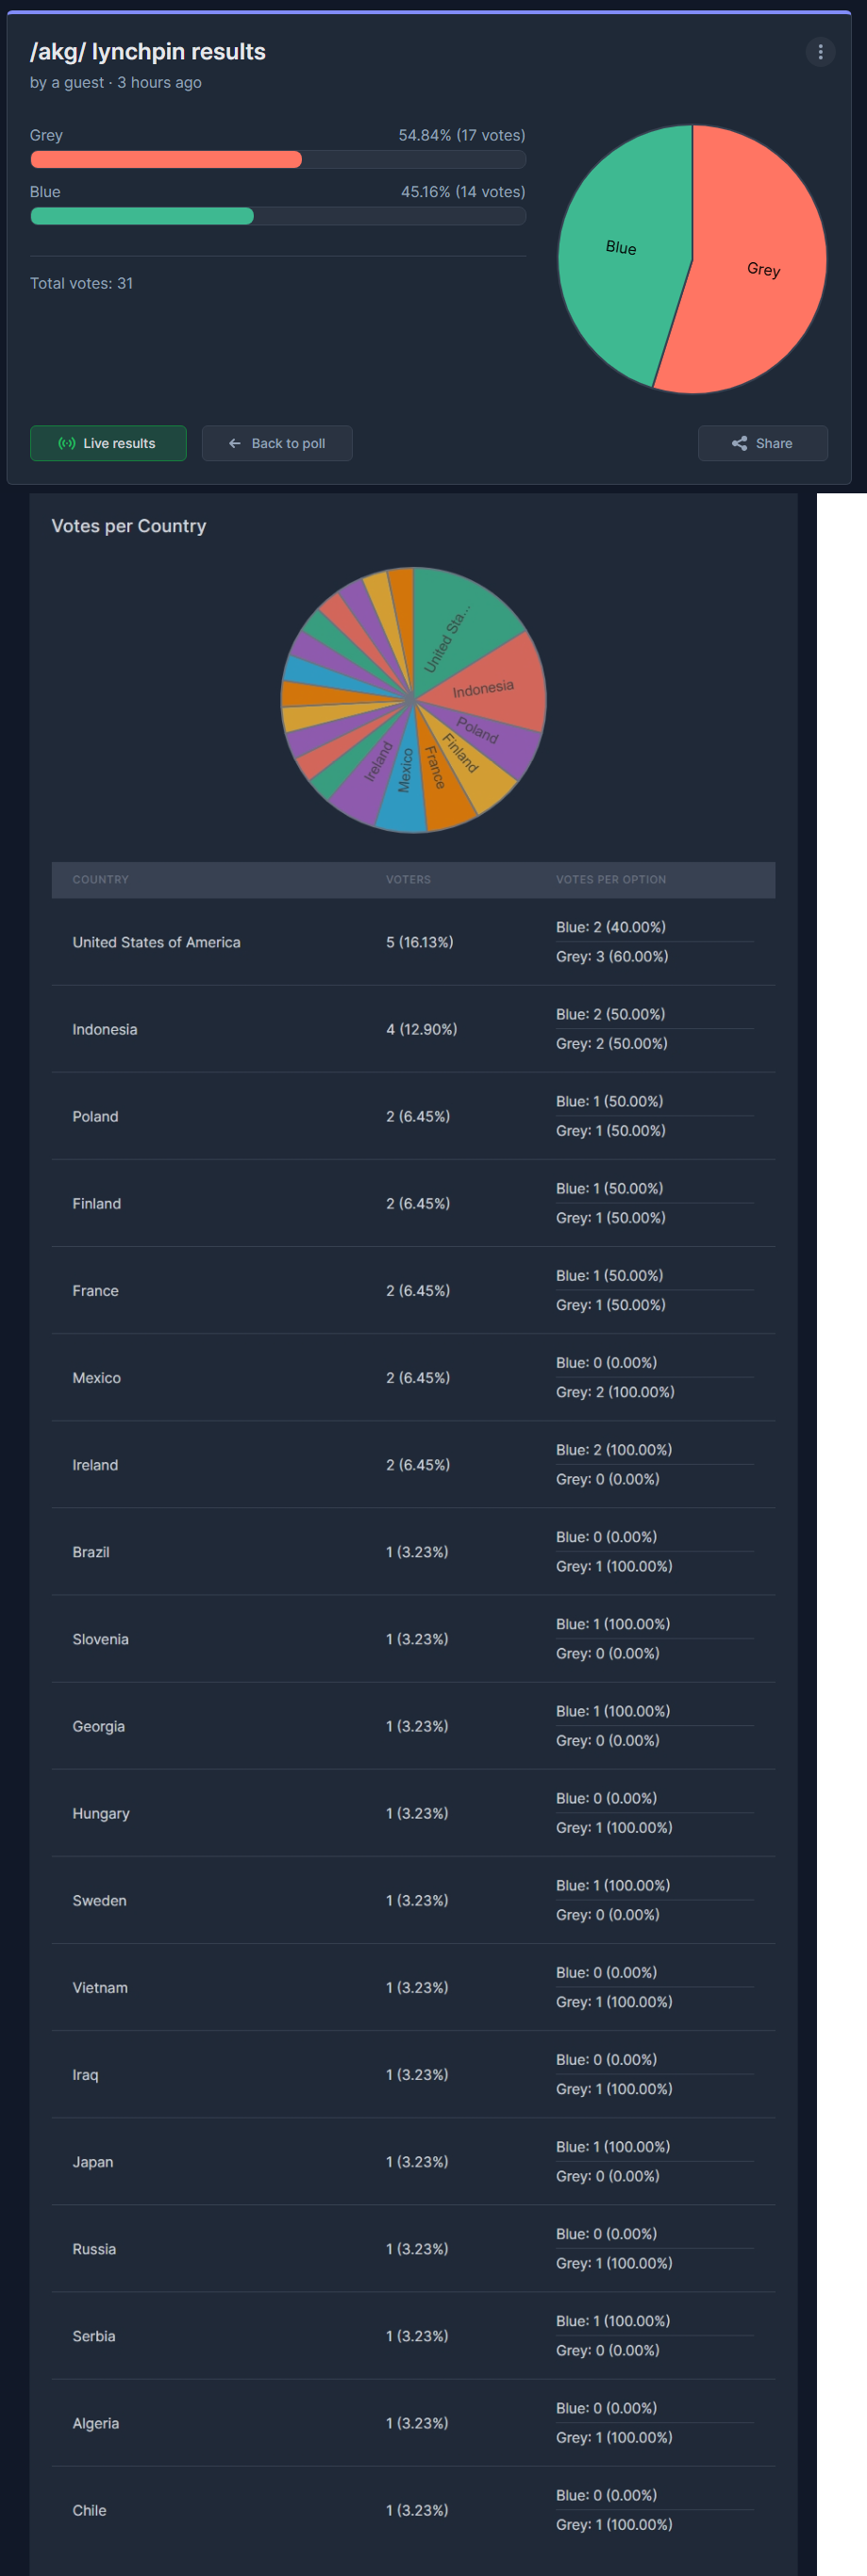Image resolution: width=867 pixels, height=2576 pixels.
Task: Select the Georgia country cell
Action: [98, 1726]
